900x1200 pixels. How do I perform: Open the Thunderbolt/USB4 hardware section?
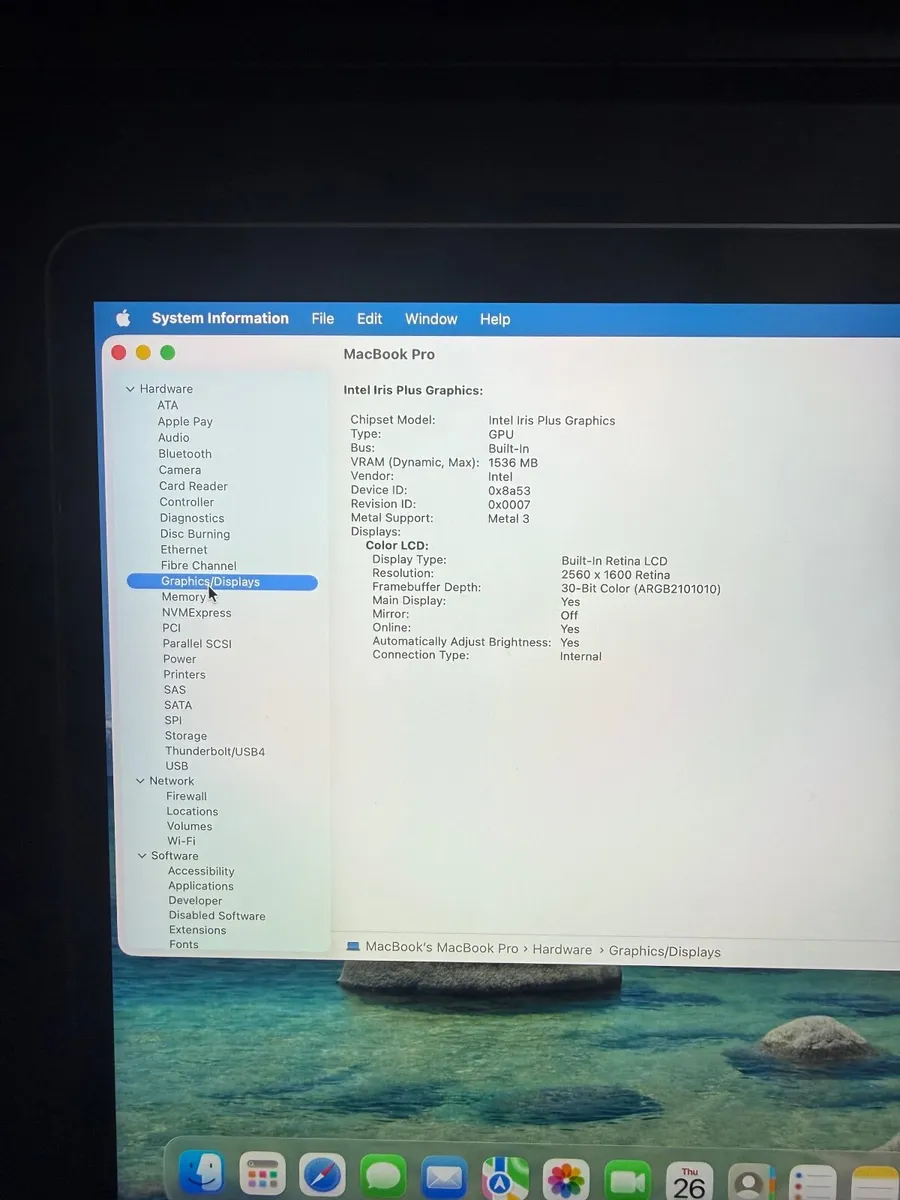tap(215, 751)
